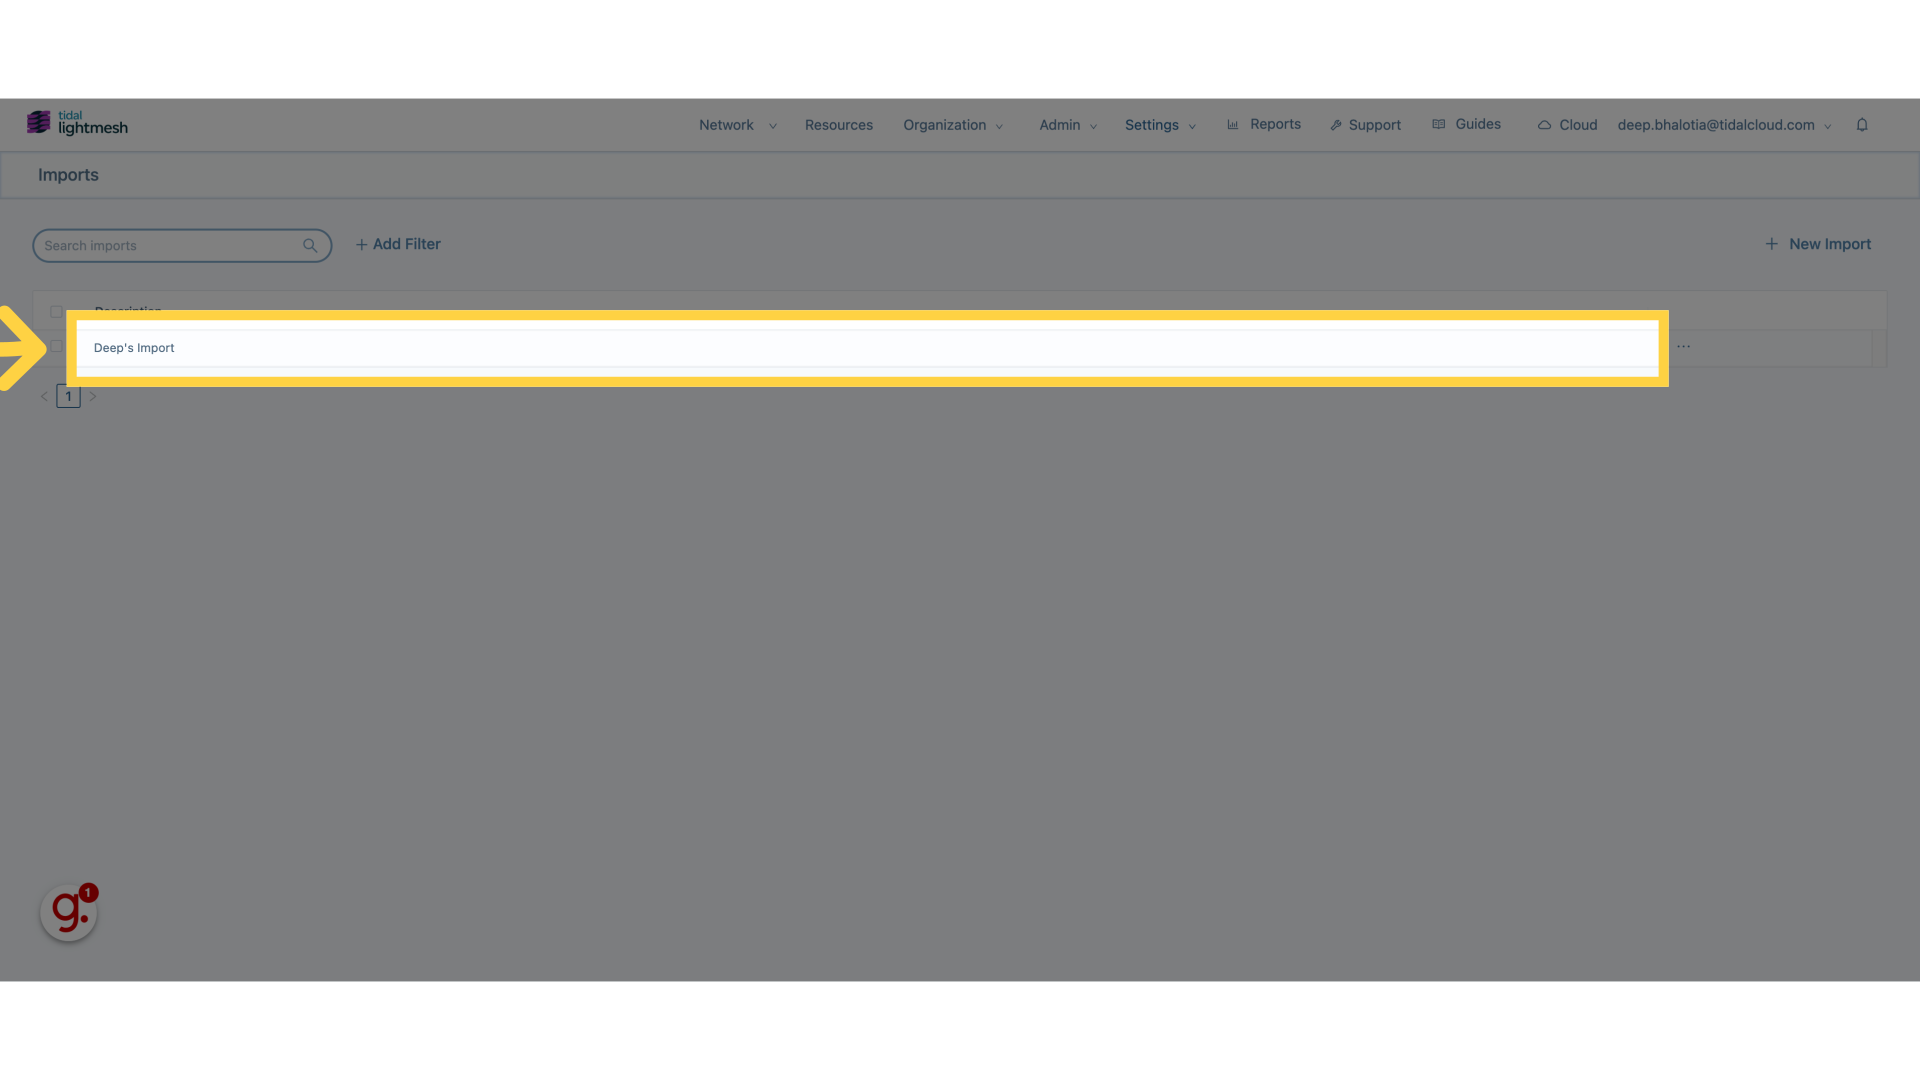Click the Reports icon
This screenshot has height=1080, width=1920.
point(1233,124)
